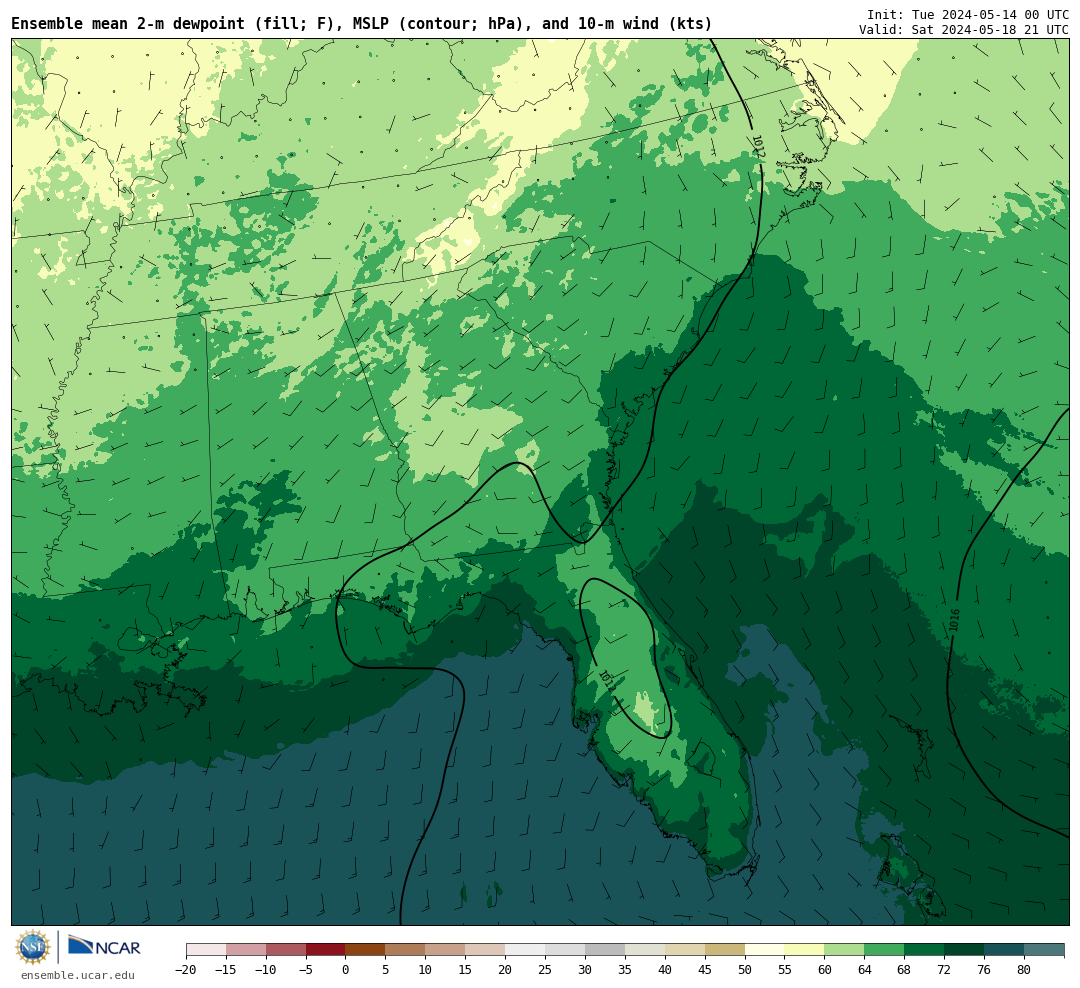The width and height of the screenshot is (1080, 988).
Task: Pick the 72 to 76 deep green swatch
Action: (x=965, y=950)
